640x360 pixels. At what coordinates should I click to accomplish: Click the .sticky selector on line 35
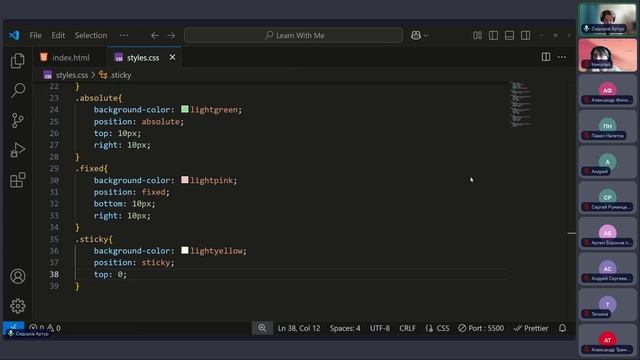coord(94,239)
